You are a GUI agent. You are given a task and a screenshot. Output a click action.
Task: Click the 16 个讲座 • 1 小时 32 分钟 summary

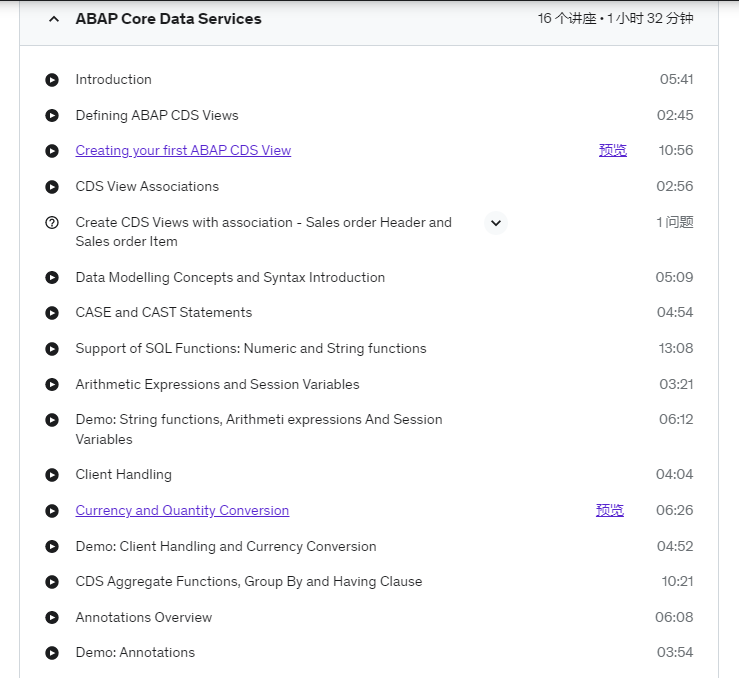616,18
